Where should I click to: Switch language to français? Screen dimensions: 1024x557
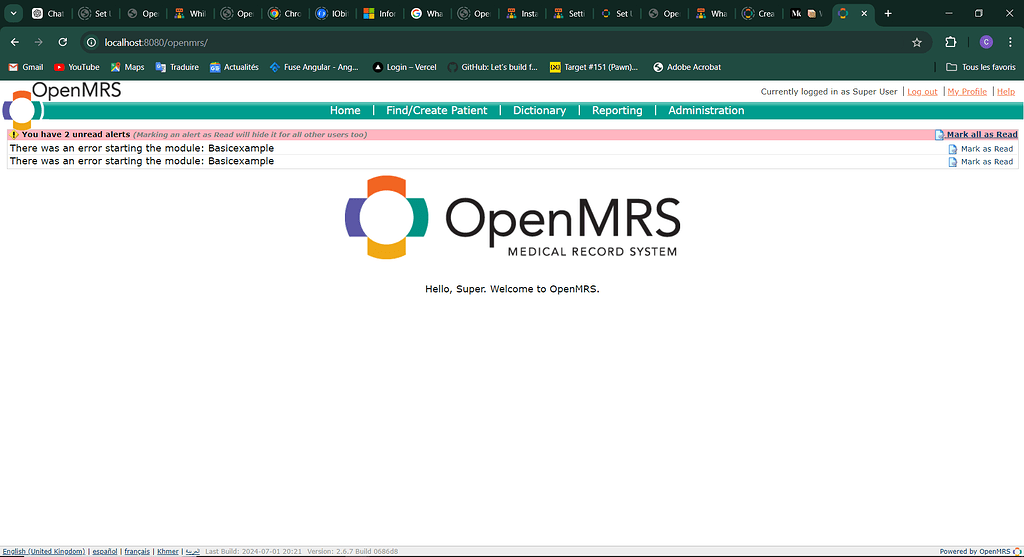pos(137,552)
